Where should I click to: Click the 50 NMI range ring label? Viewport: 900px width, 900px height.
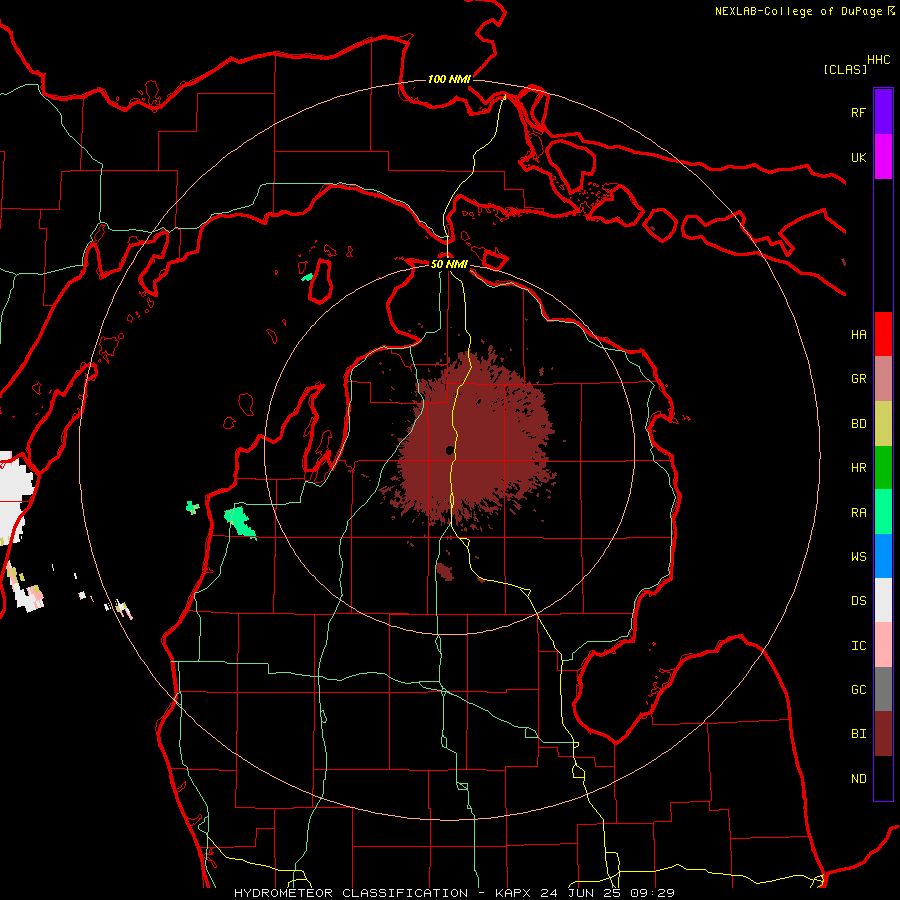(449, 264)
